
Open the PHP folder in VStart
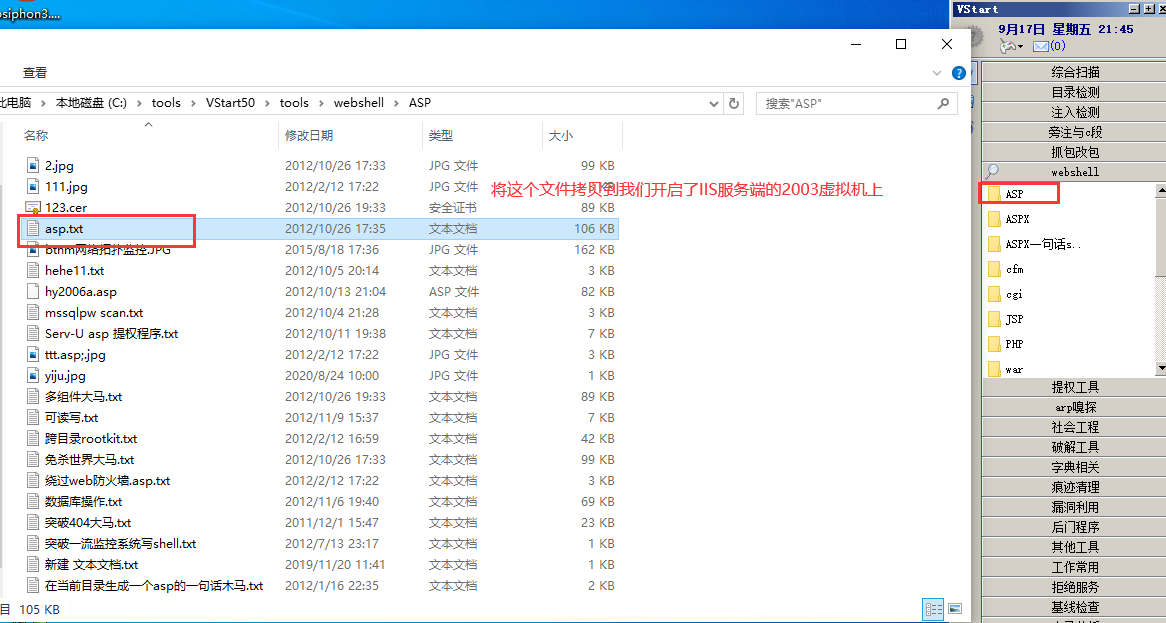pyautogui.click(x=1014, y=344)
